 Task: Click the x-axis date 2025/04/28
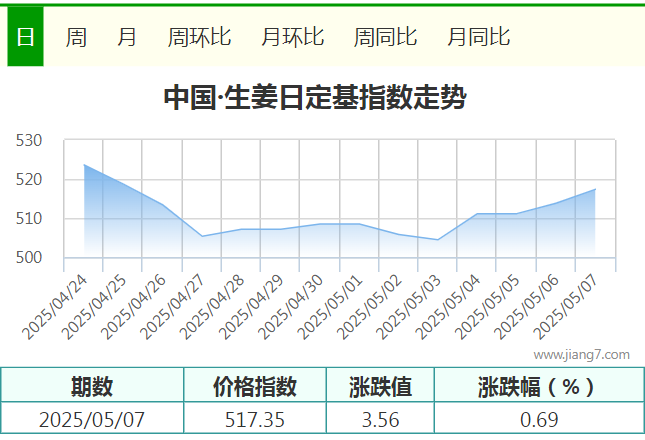coord(212,307)
